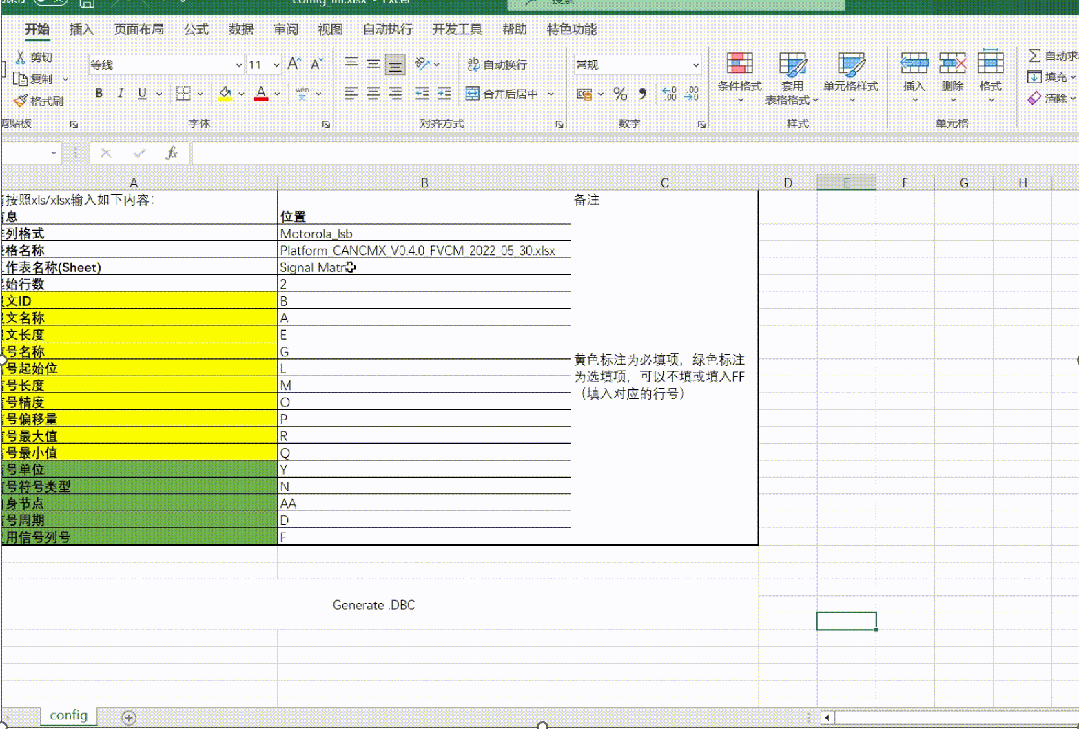Switch to the Insert (插入) ribbon tab

pos(81,29)
